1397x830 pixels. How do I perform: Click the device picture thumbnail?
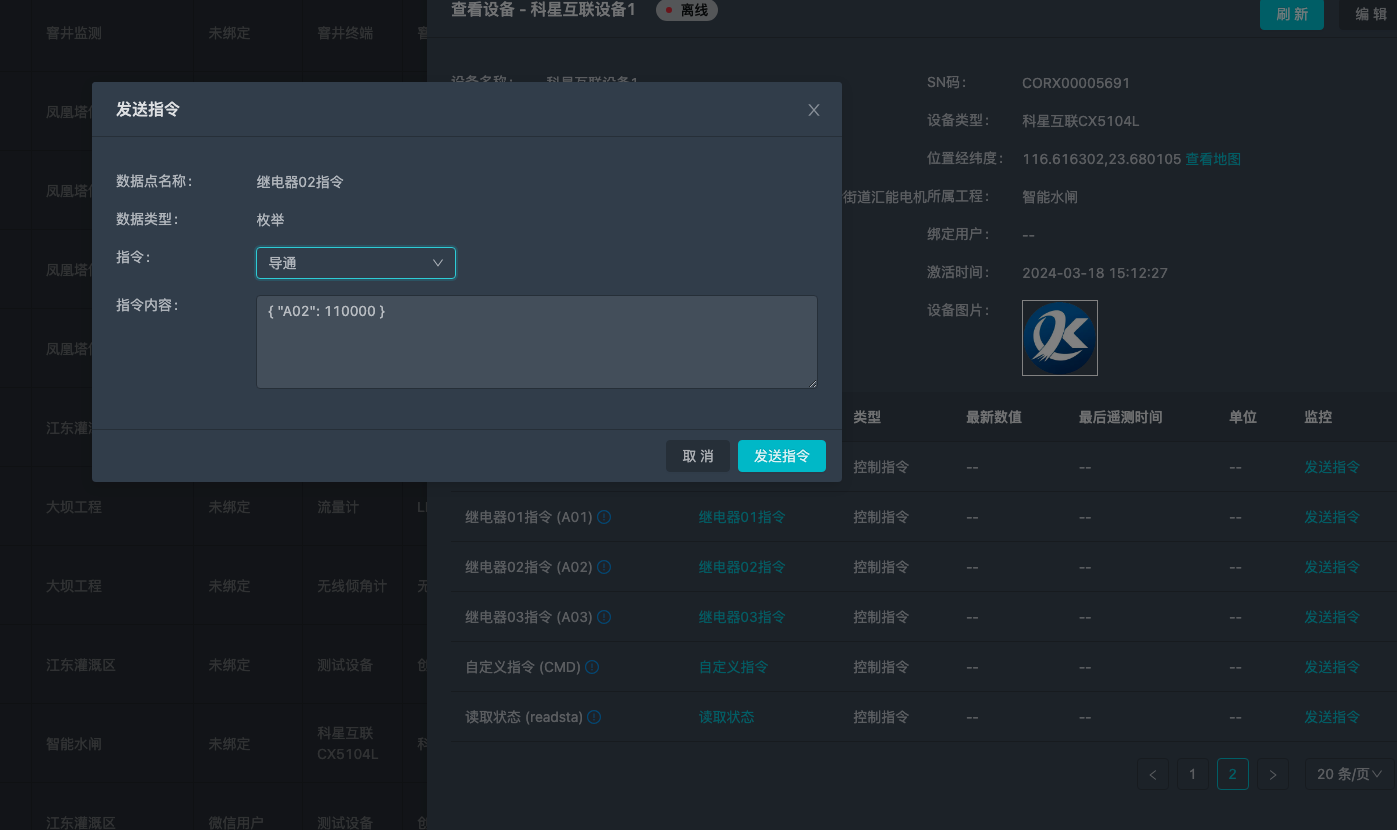1060,337
